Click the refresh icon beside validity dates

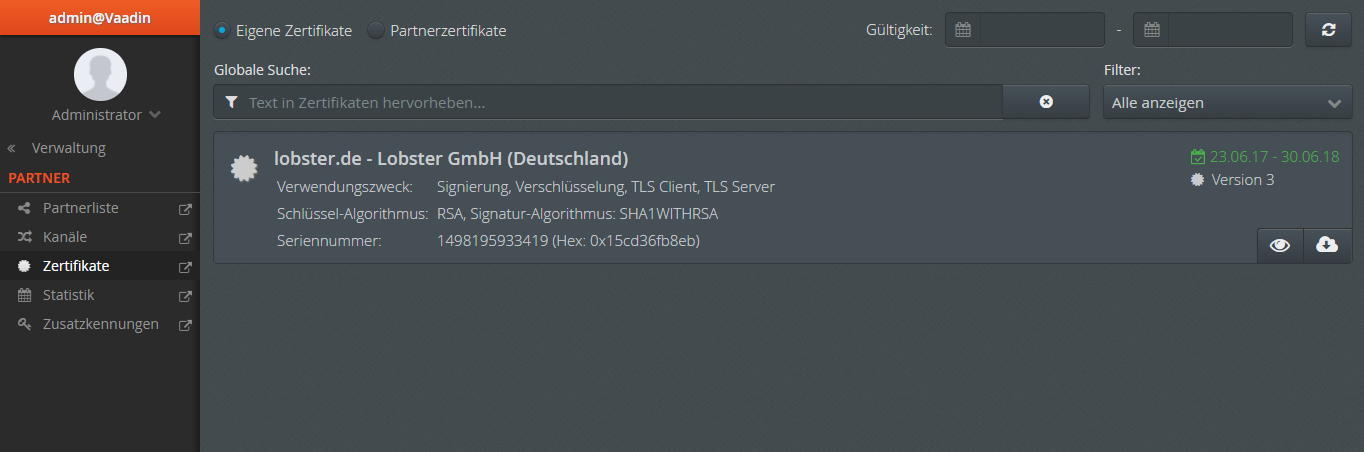pos(1328,30)
